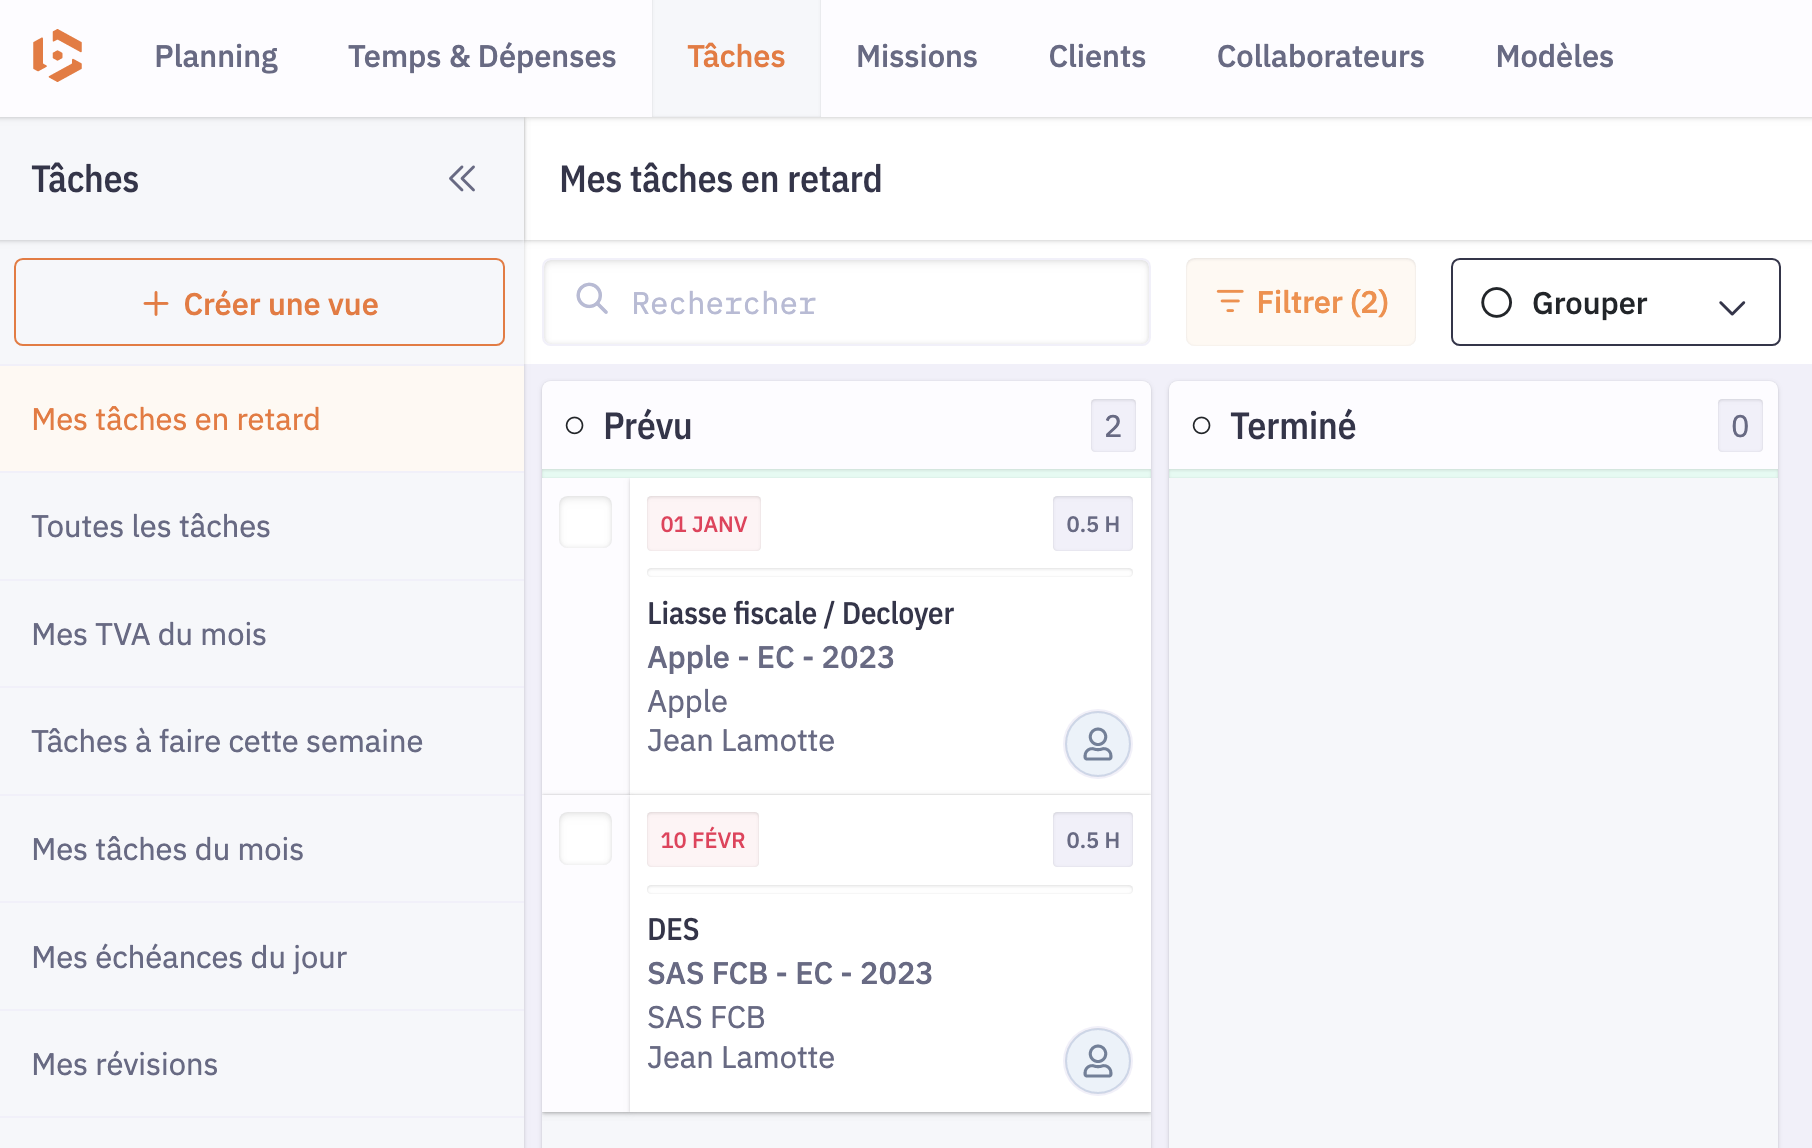Switch to the Tâches tab
Screen dimensions: 1812x1148
(x=735, y=57)
